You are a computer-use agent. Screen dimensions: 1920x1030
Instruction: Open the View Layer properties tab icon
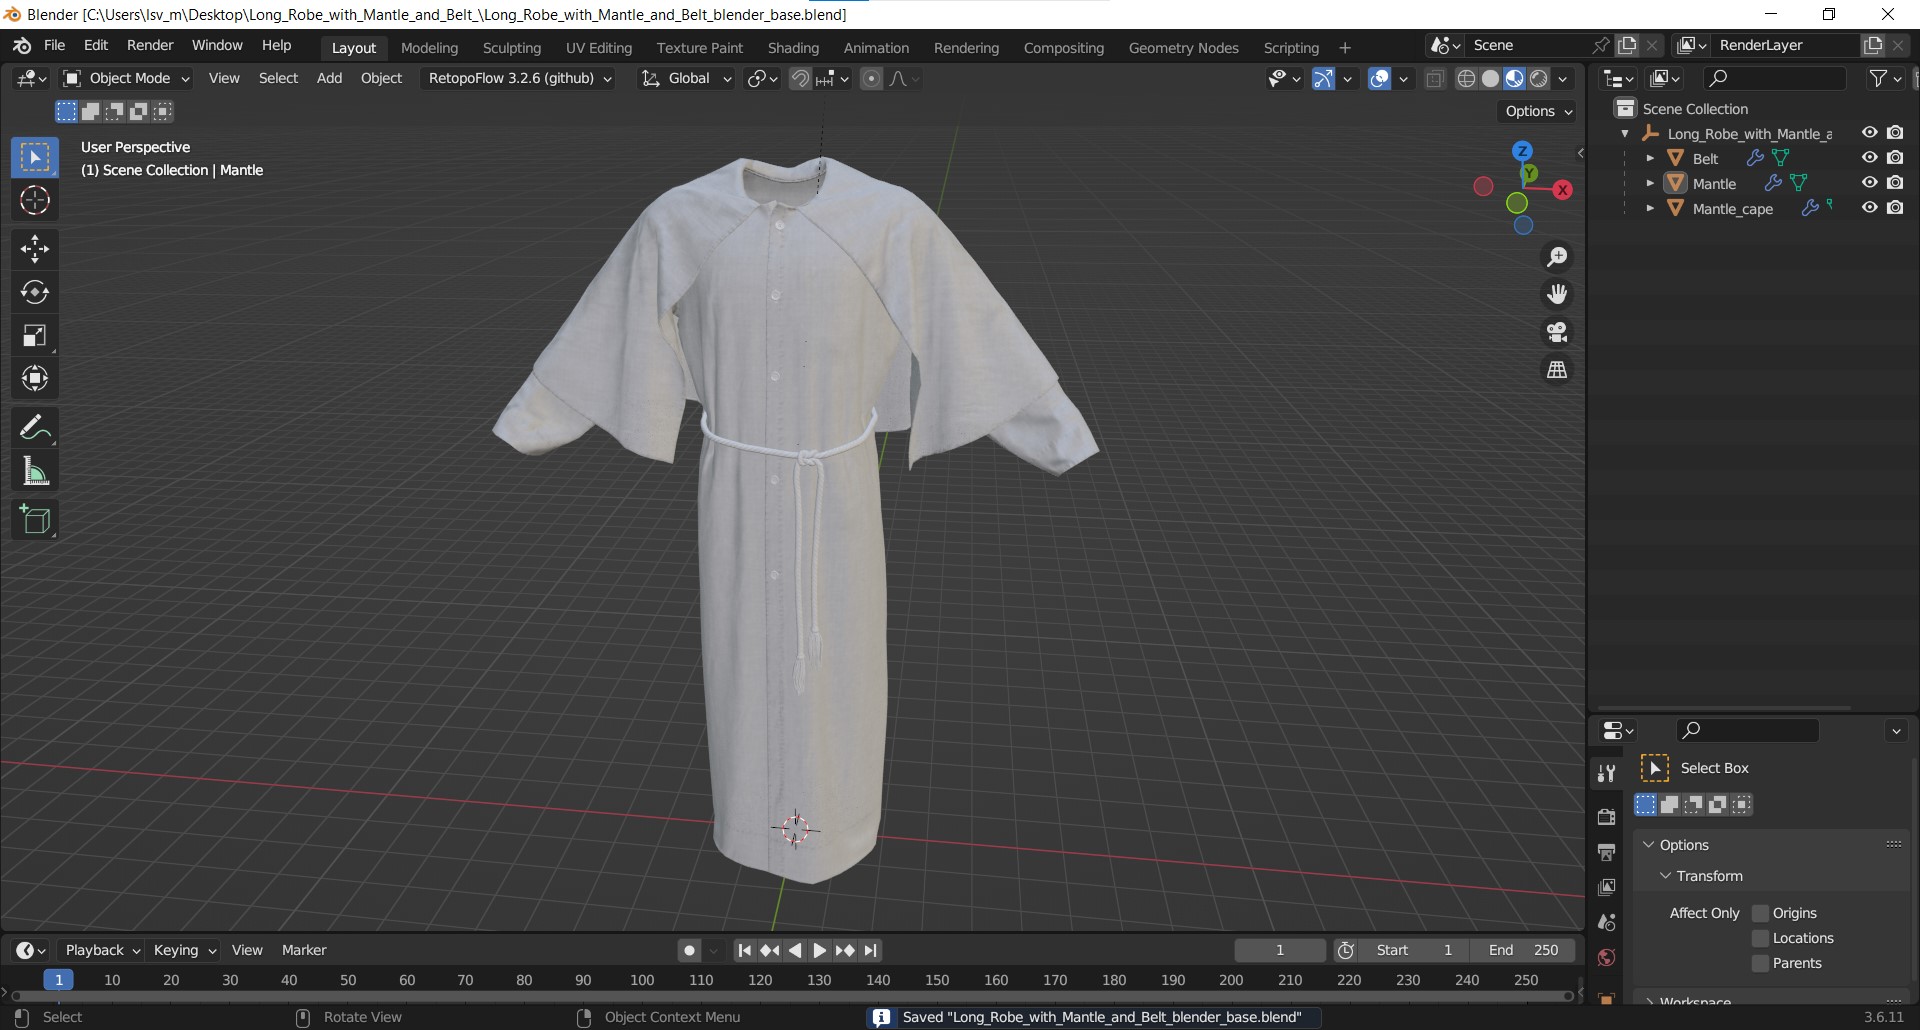click(1606, 887)
